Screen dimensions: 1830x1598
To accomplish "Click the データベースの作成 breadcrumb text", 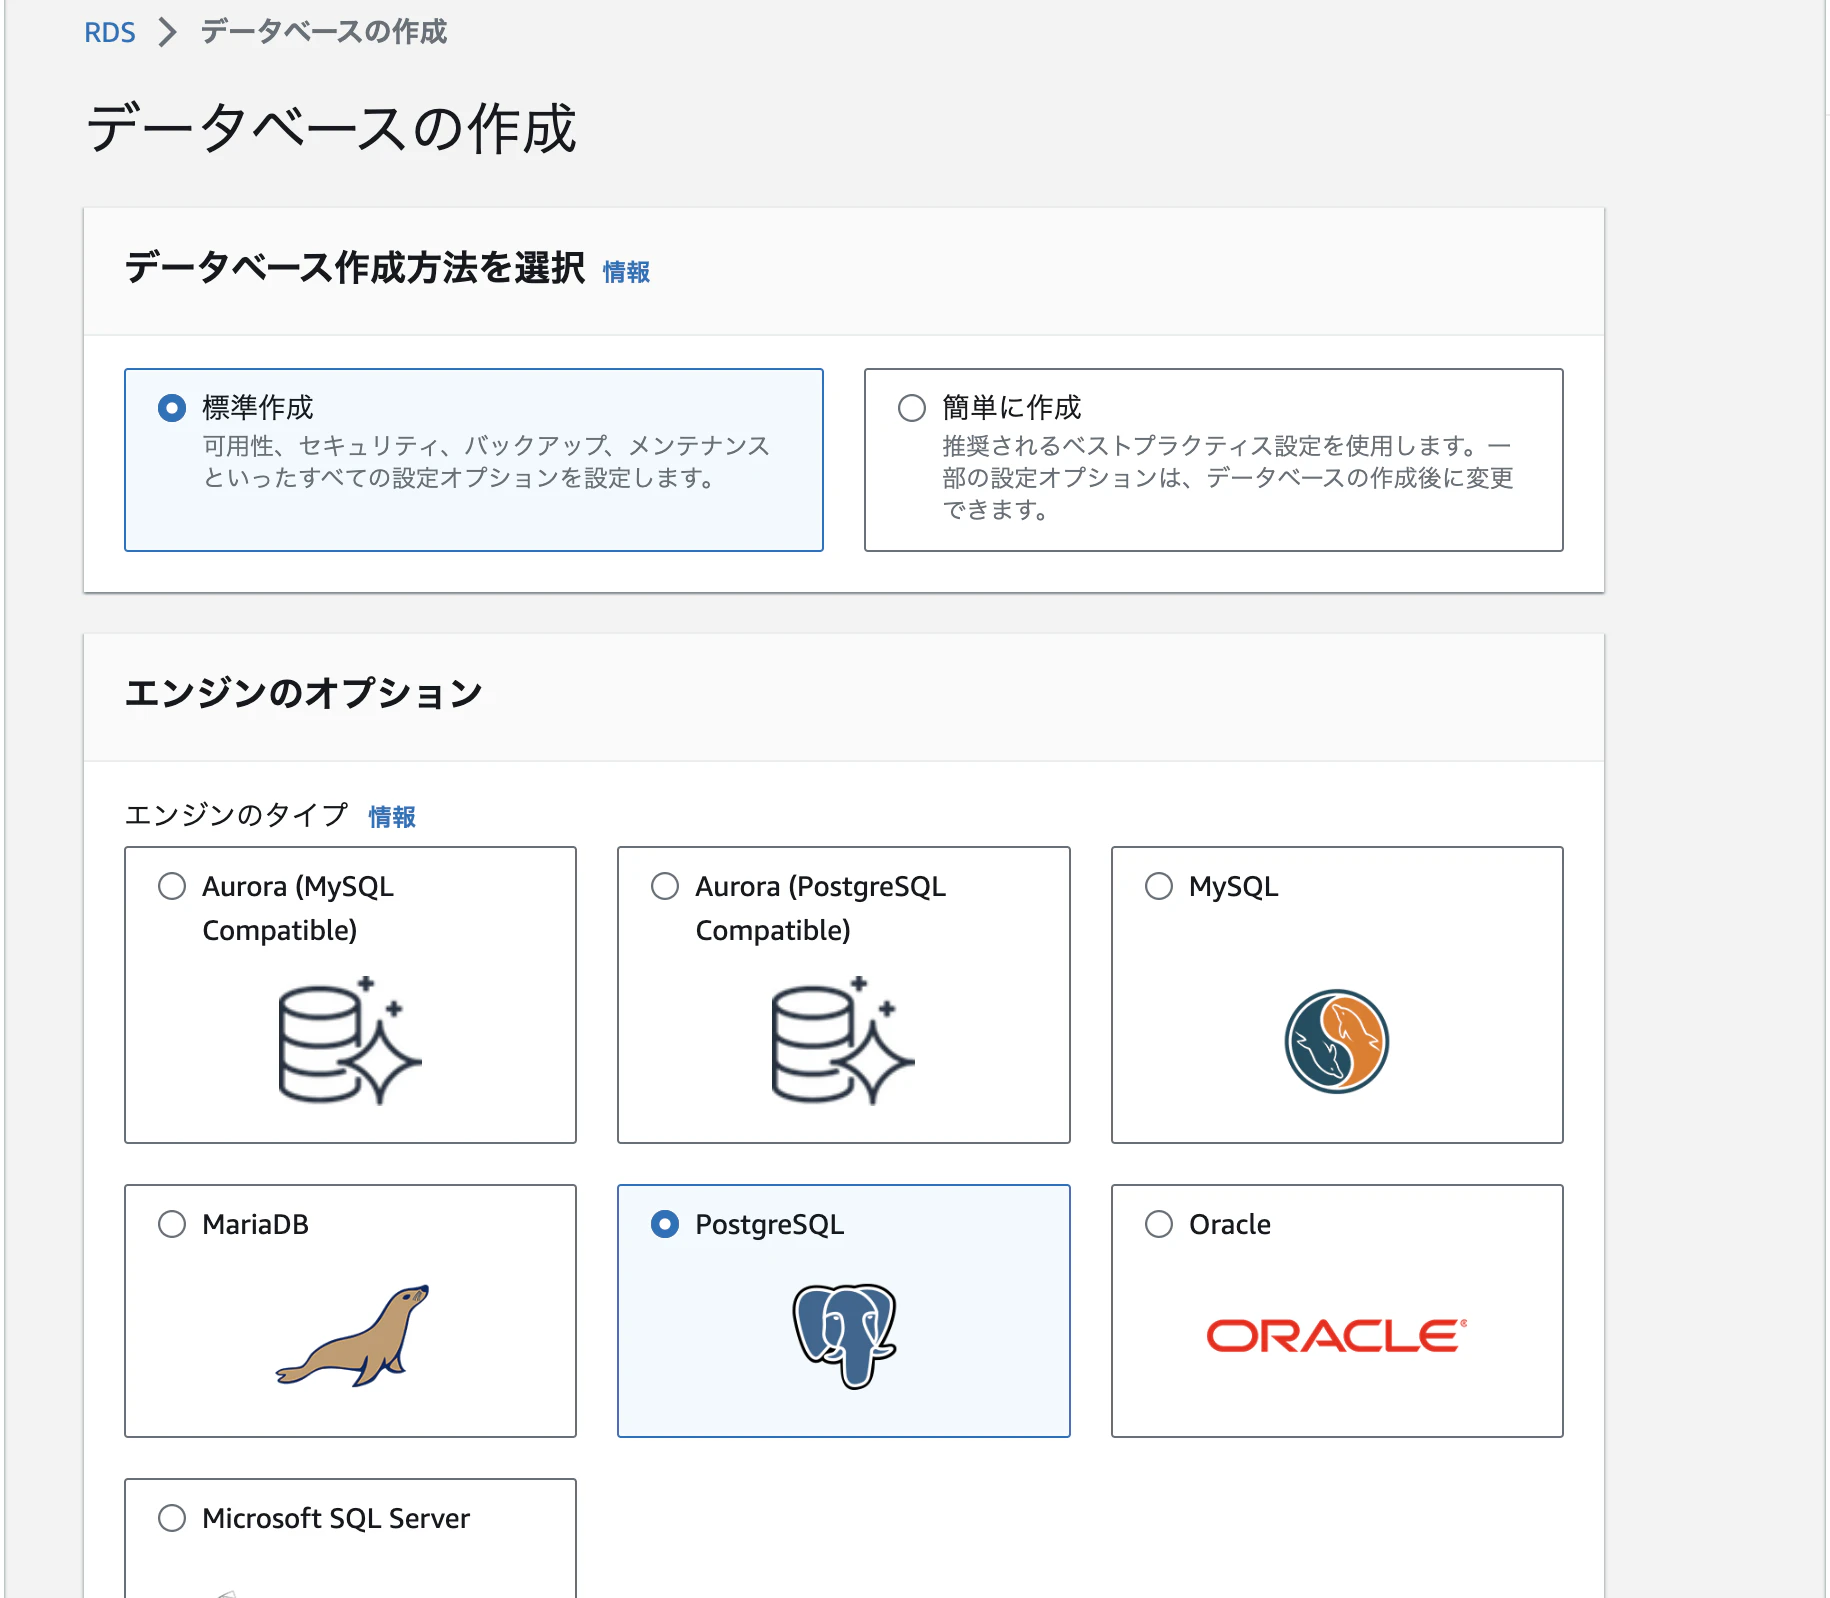I will pos(324,32).
